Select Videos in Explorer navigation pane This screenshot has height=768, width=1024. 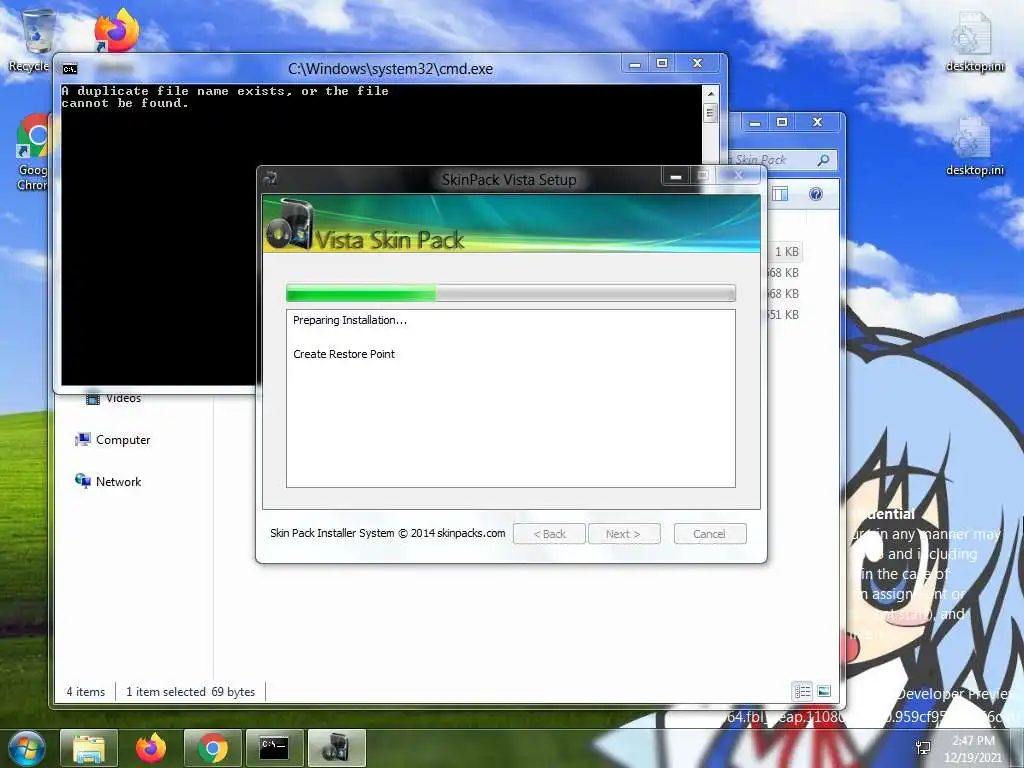(114, 398)
